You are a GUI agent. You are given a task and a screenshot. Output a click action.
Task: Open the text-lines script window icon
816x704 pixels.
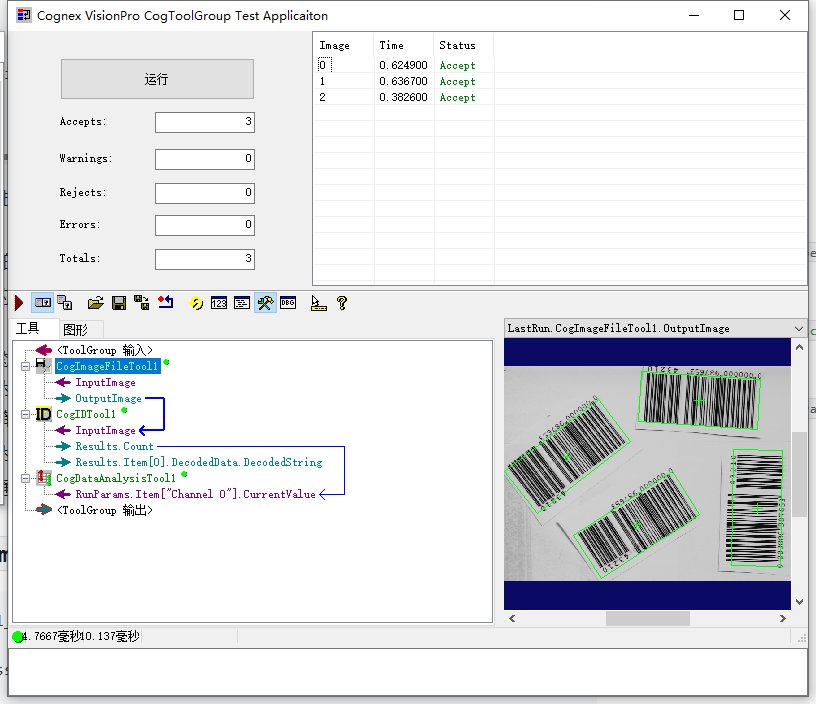point(242,303)
